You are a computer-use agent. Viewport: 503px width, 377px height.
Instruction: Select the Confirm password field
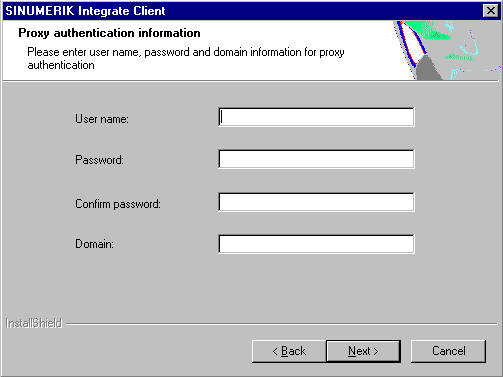coord(316,202)
